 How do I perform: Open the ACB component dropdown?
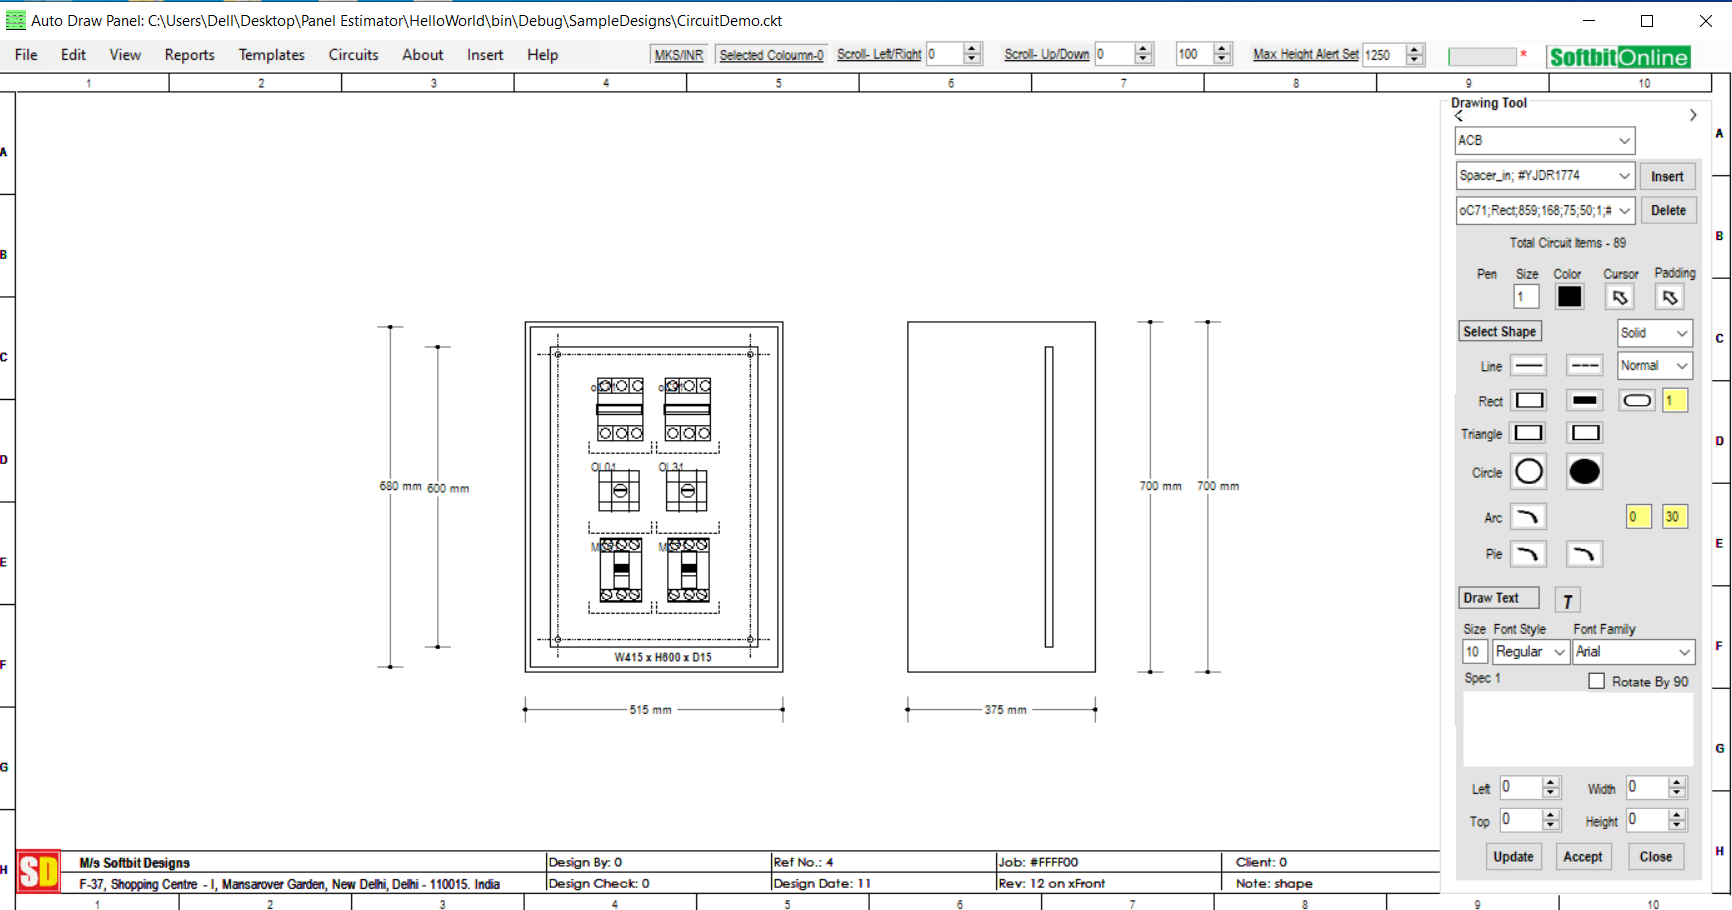[1544, 141]
